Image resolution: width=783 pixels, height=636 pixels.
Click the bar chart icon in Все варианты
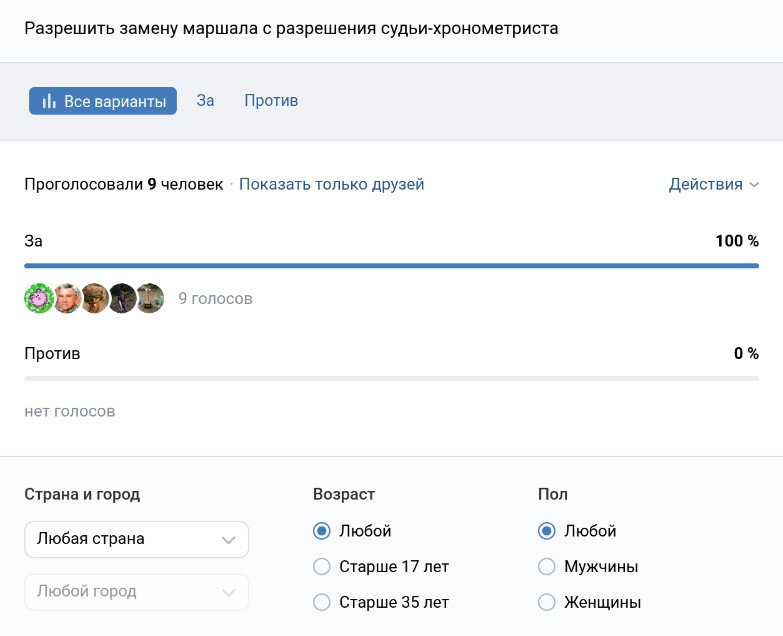[48, 101]
